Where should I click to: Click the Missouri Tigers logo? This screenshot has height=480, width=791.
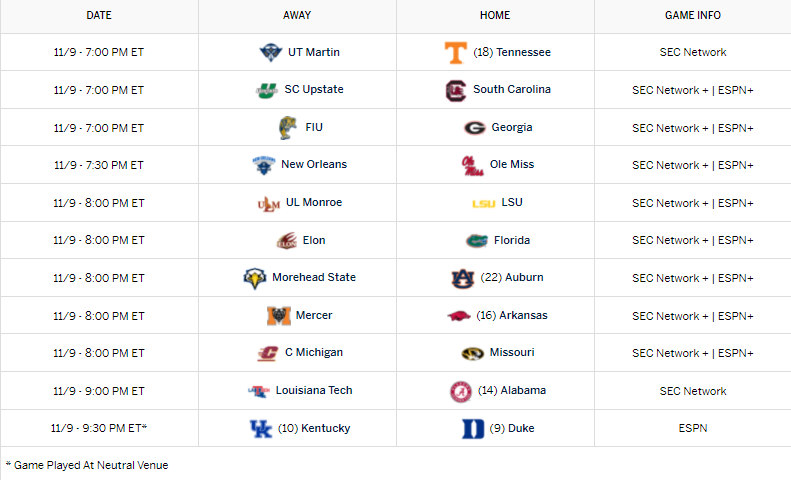click(x=473, y=353)
